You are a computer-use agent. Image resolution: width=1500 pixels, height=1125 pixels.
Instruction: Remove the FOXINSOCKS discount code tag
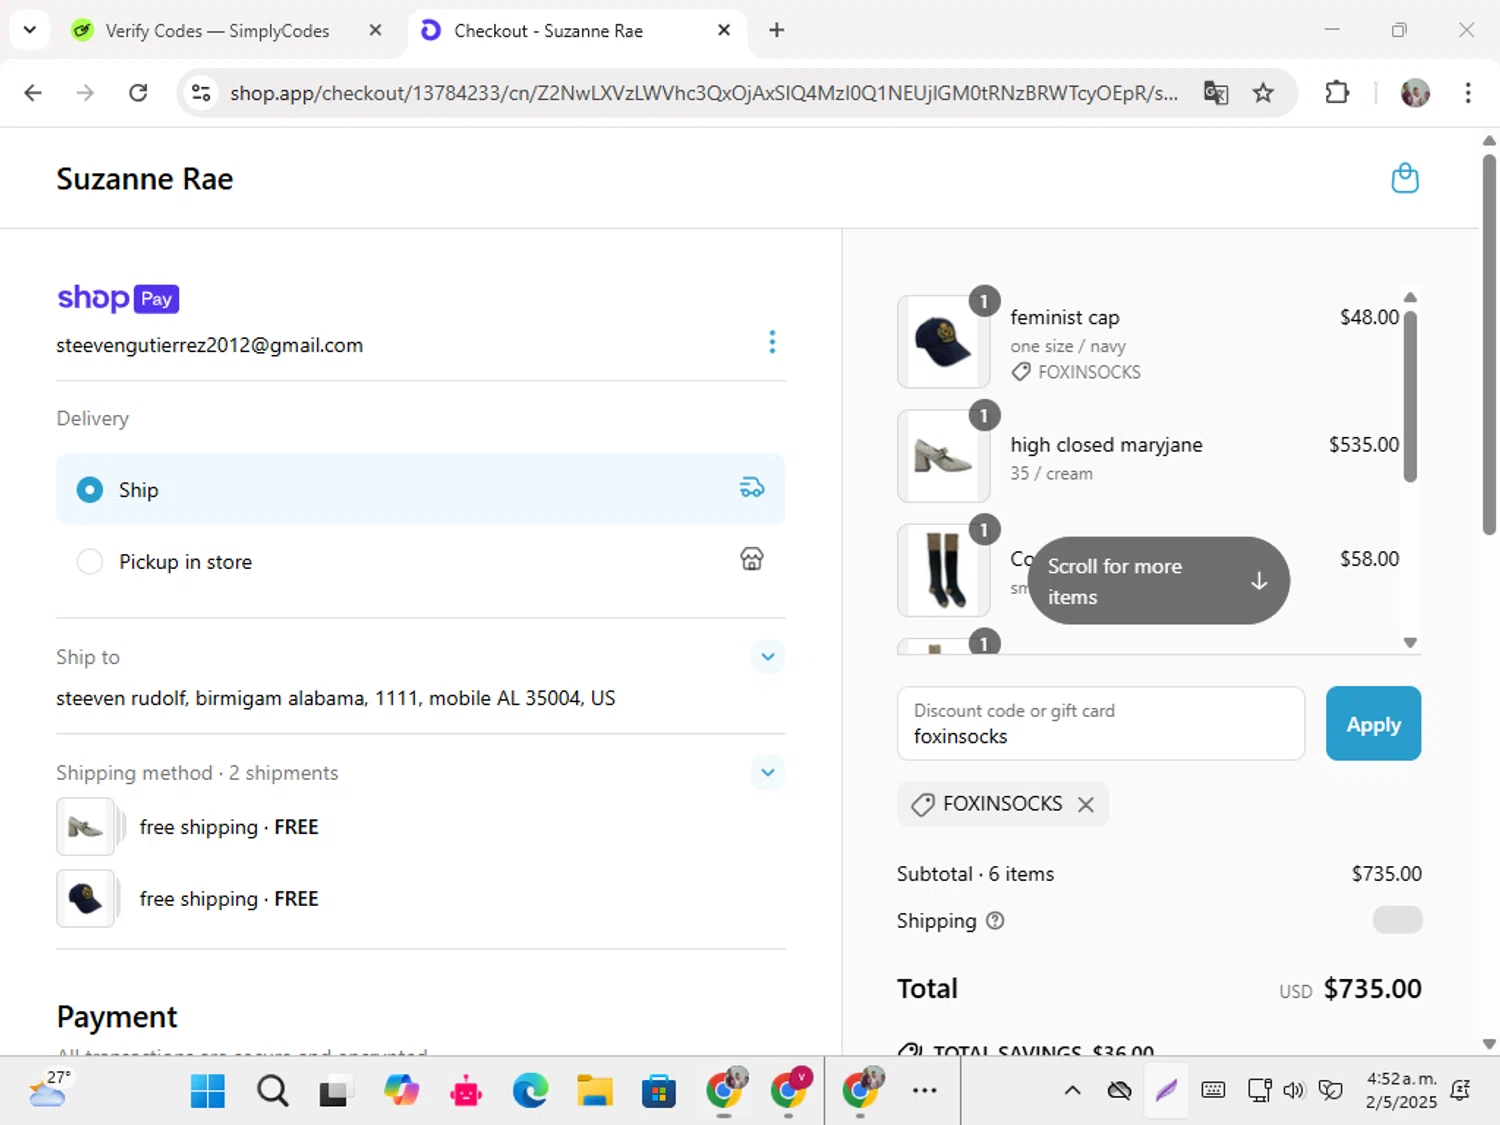tap(1086, 804)
